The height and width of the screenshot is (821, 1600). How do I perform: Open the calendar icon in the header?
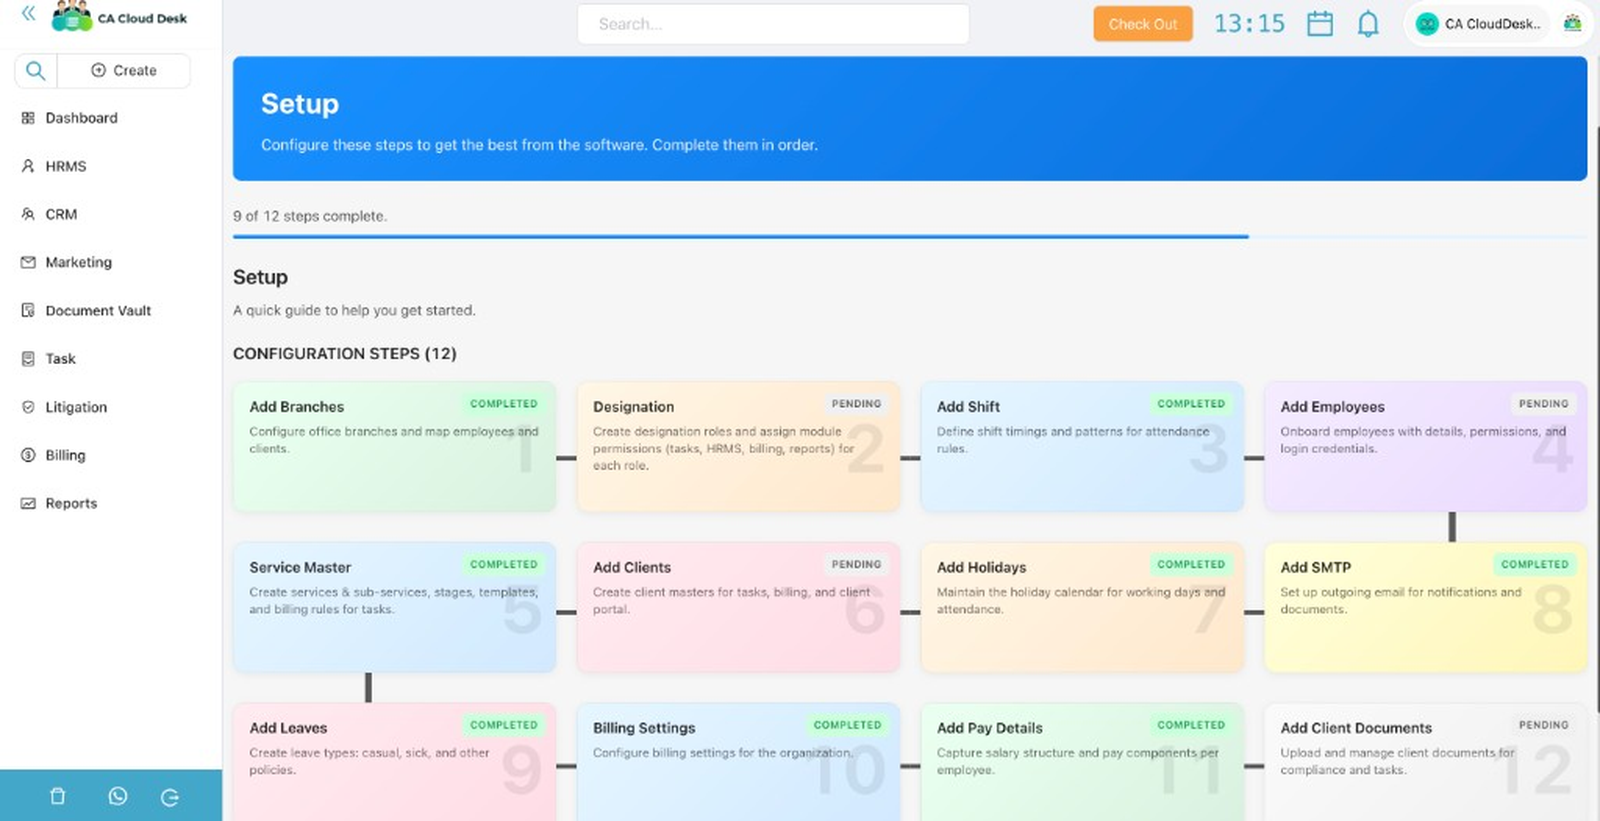pos(1320,24)
